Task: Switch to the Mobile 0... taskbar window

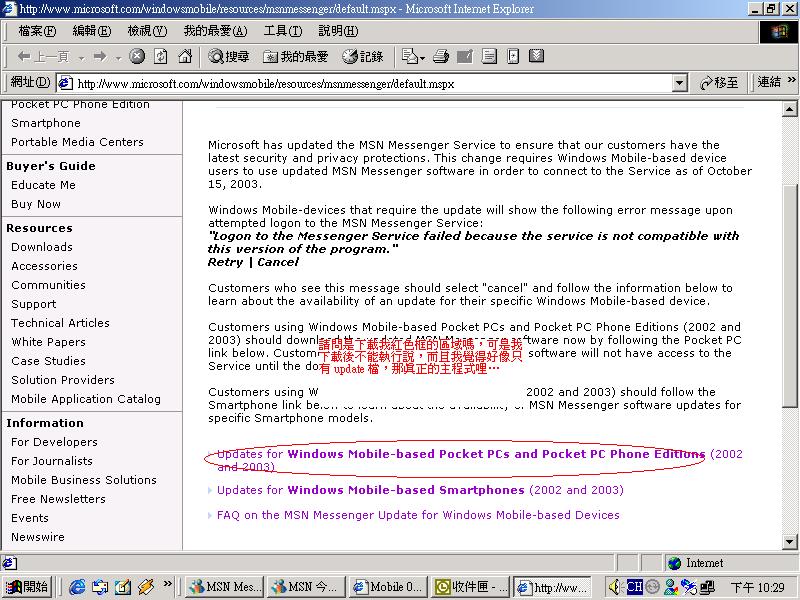Action: click(388, 587)
